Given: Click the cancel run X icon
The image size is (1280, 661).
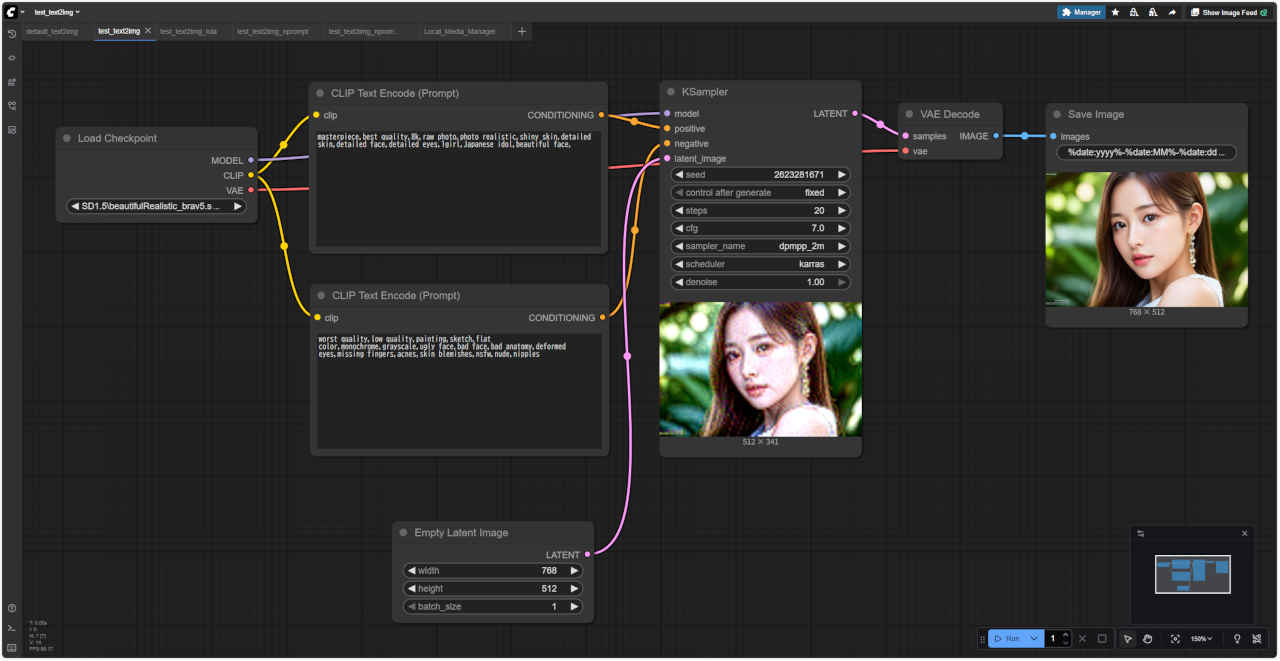Looking at the screenshot, I should 1082,639.
